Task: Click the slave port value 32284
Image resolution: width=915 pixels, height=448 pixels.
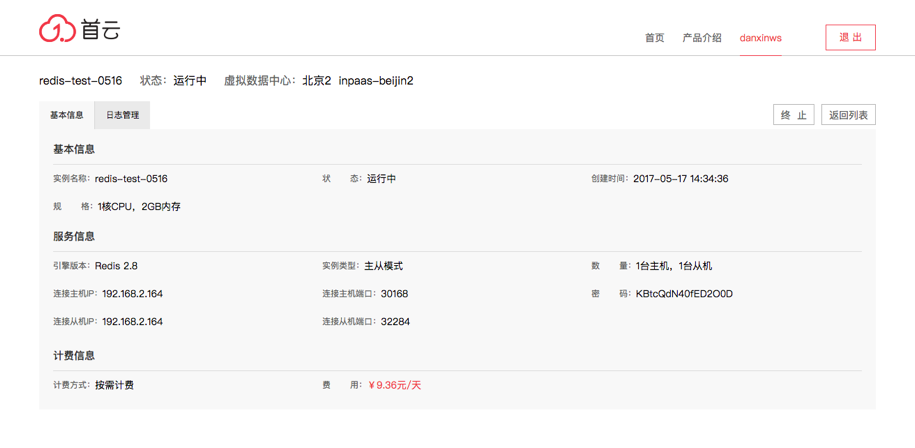Action: pyautogui.click(x=395, y=322)
